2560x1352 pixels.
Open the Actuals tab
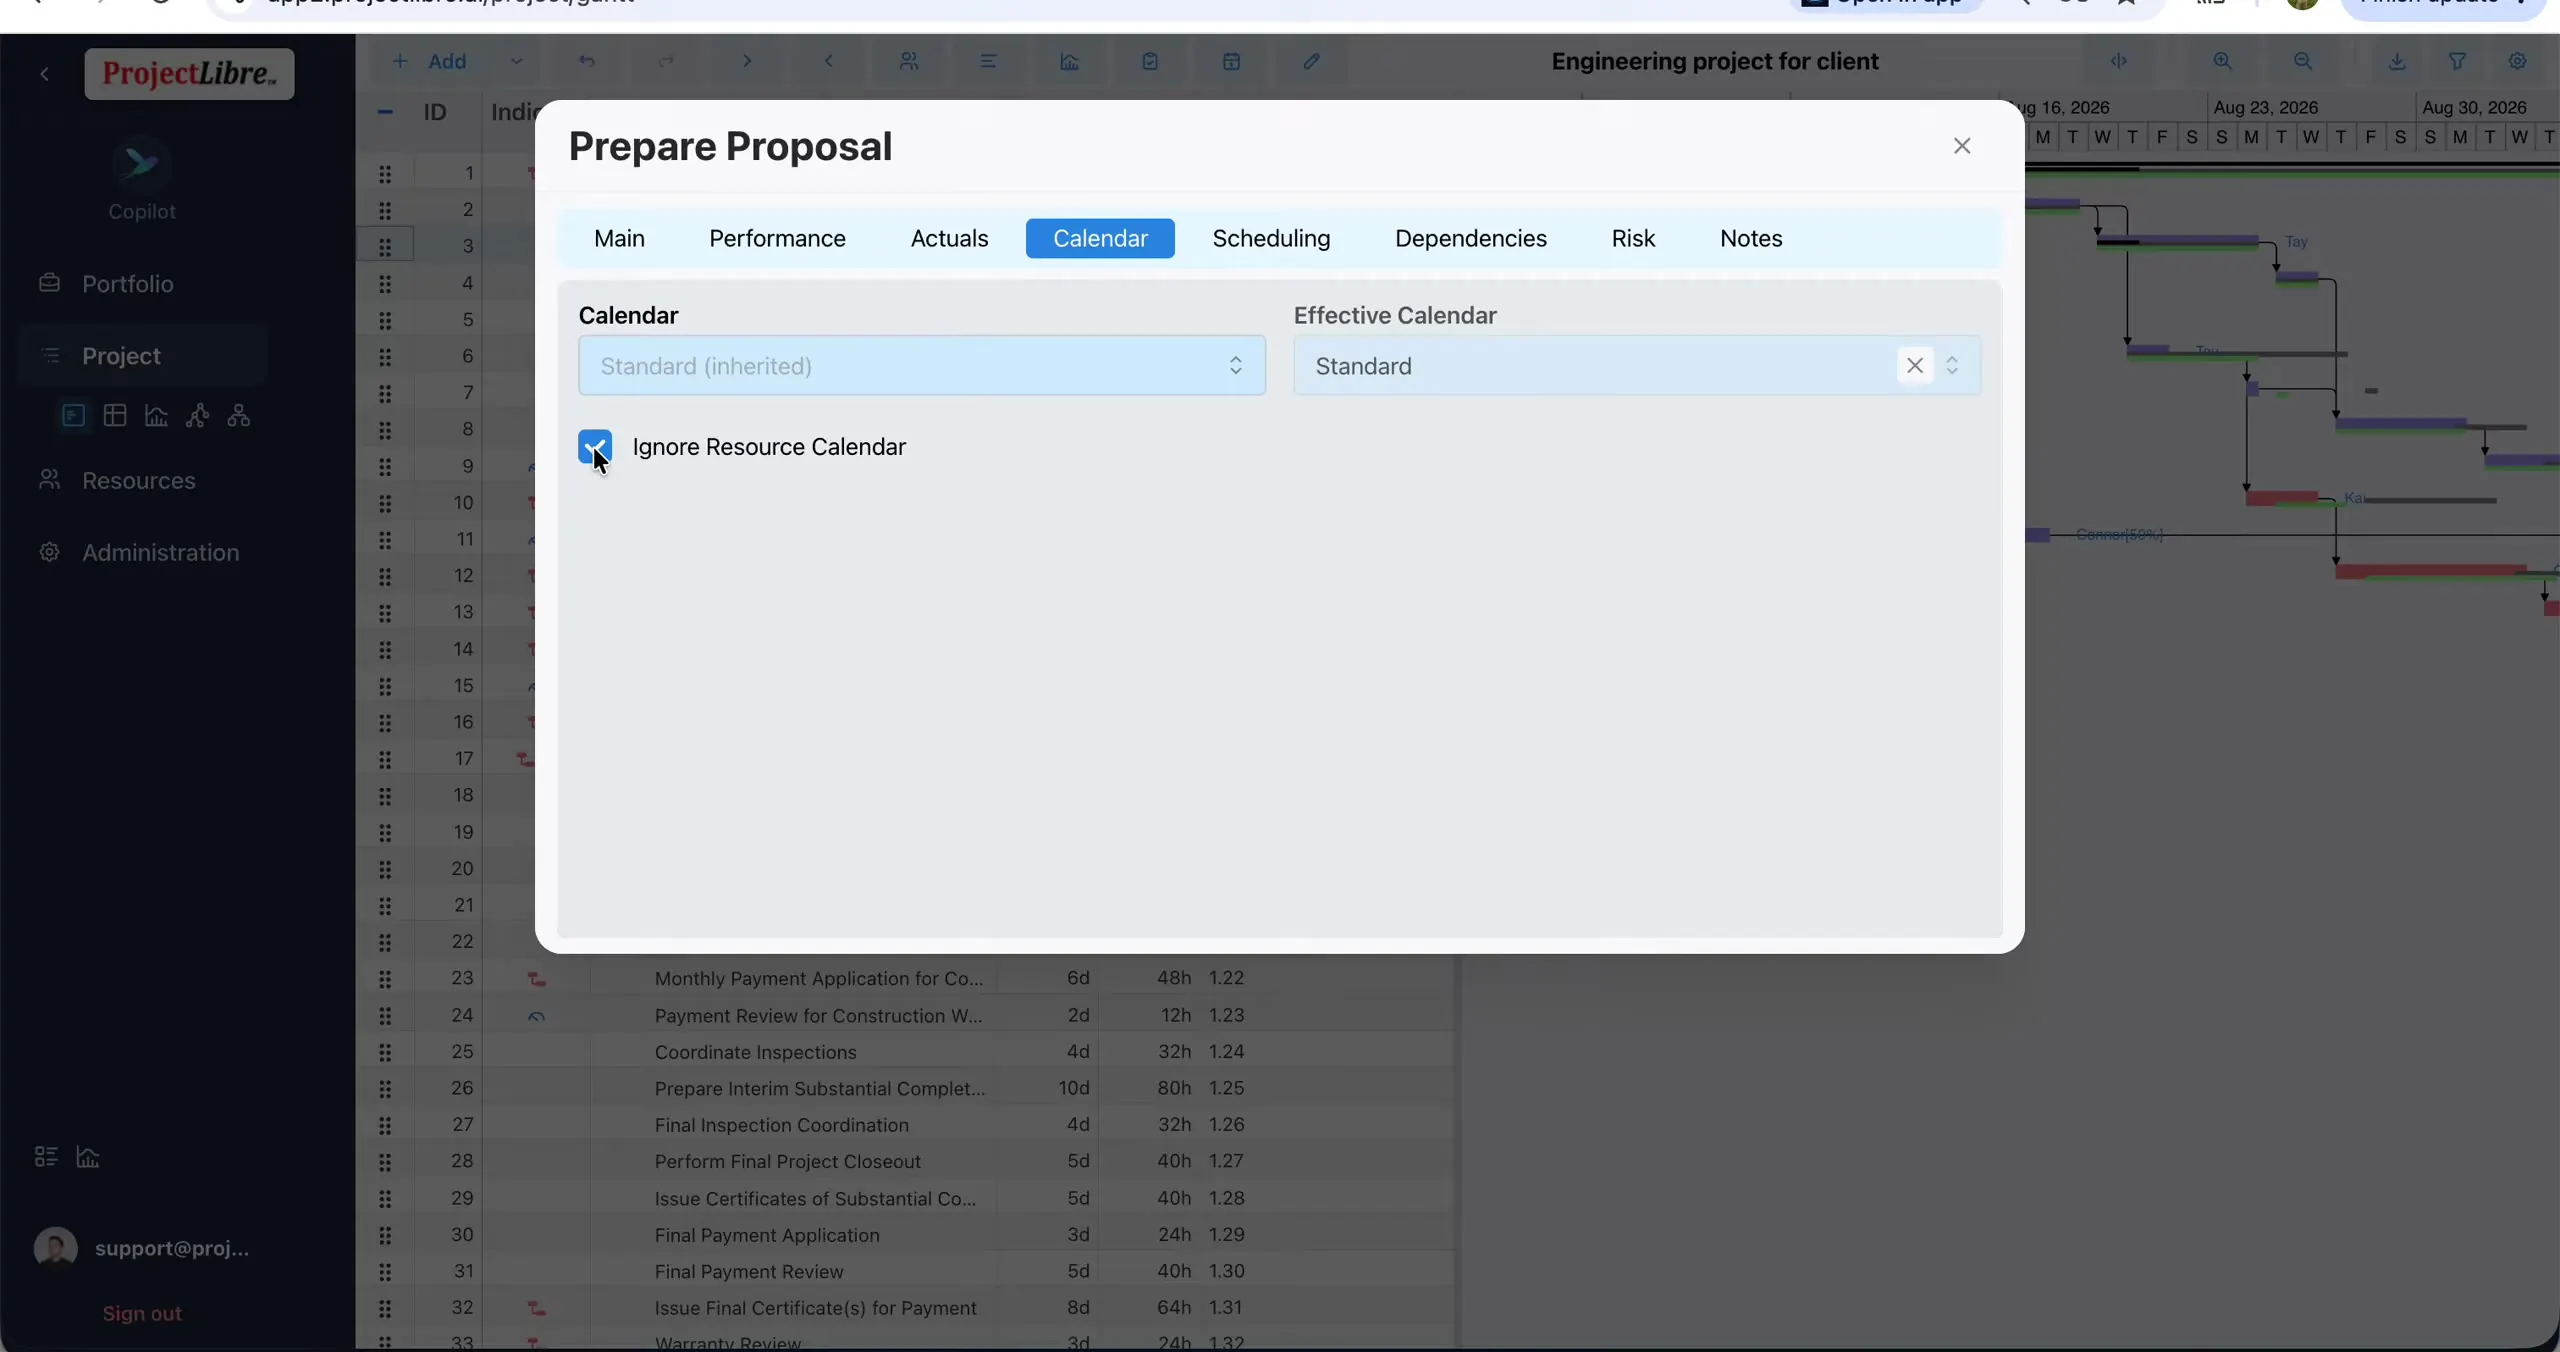point(949,238)
